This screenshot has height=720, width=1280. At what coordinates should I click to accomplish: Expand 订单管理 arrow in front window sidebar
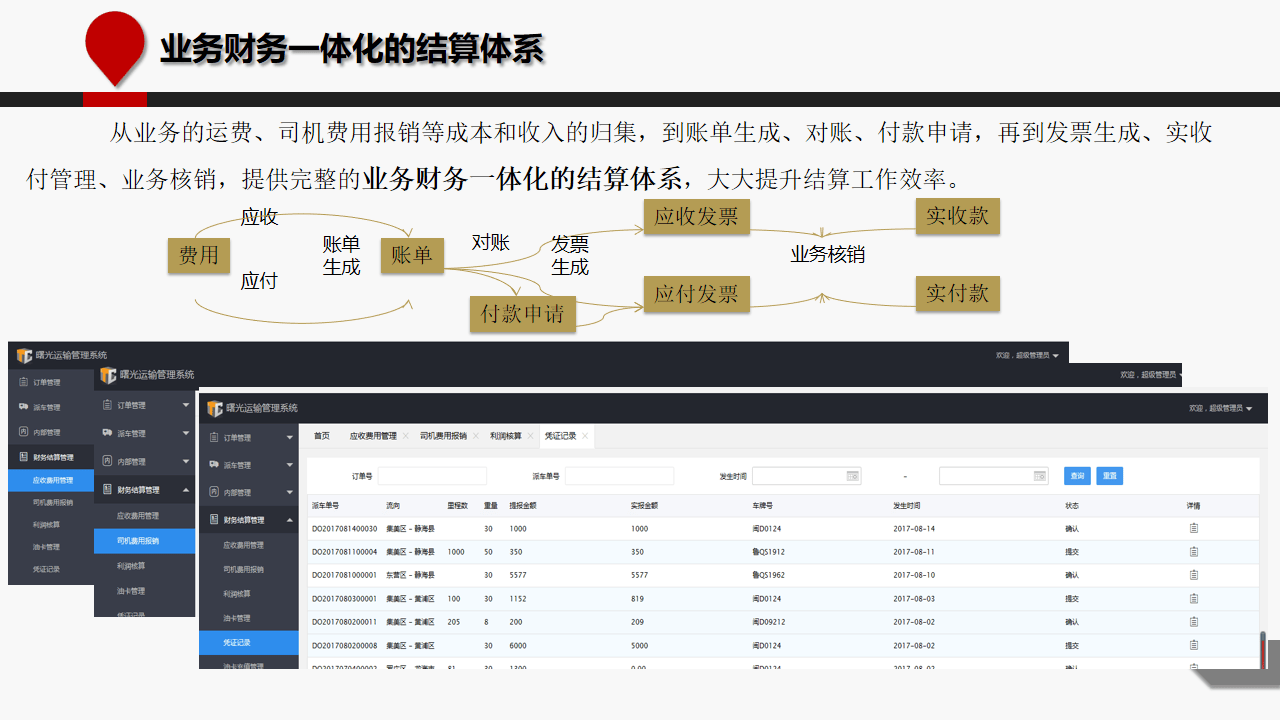point(290,438)
